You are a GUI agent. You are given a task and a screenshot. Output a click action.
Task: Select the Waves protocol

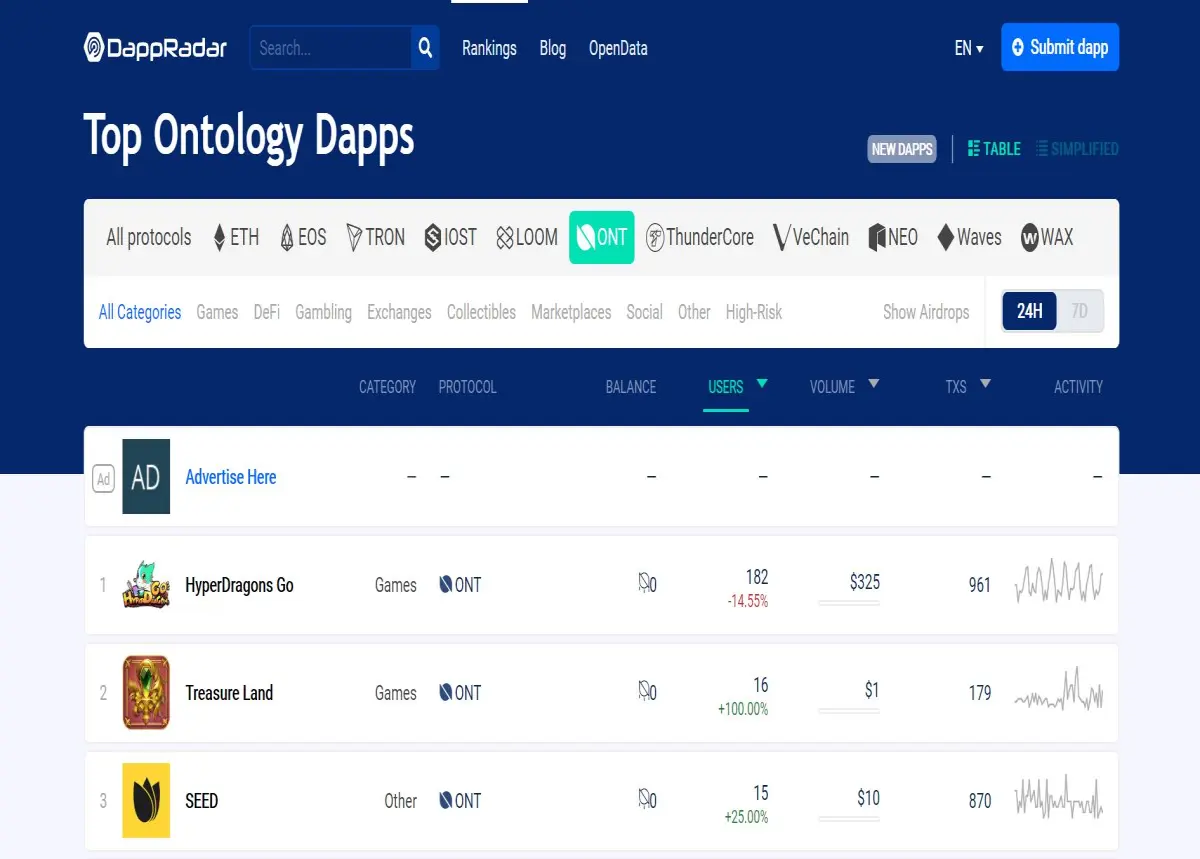point(969,237)
